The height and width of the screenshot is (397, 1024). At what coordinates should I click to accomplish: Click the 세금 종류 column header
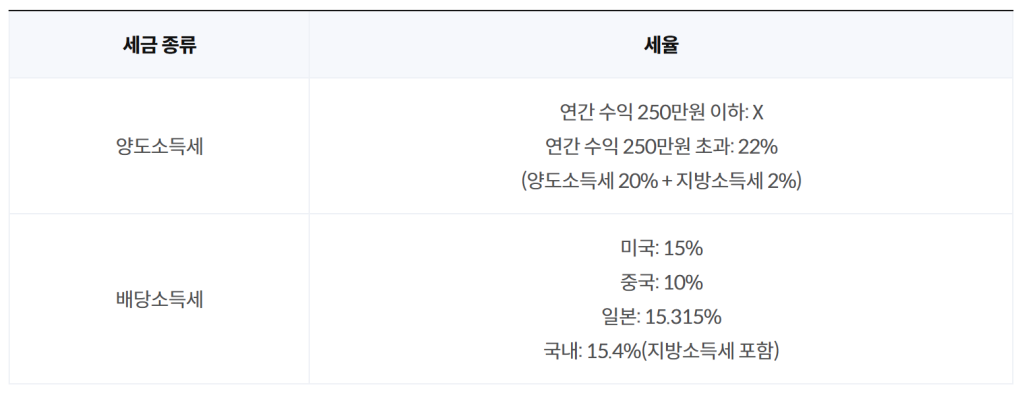(159, 46)
